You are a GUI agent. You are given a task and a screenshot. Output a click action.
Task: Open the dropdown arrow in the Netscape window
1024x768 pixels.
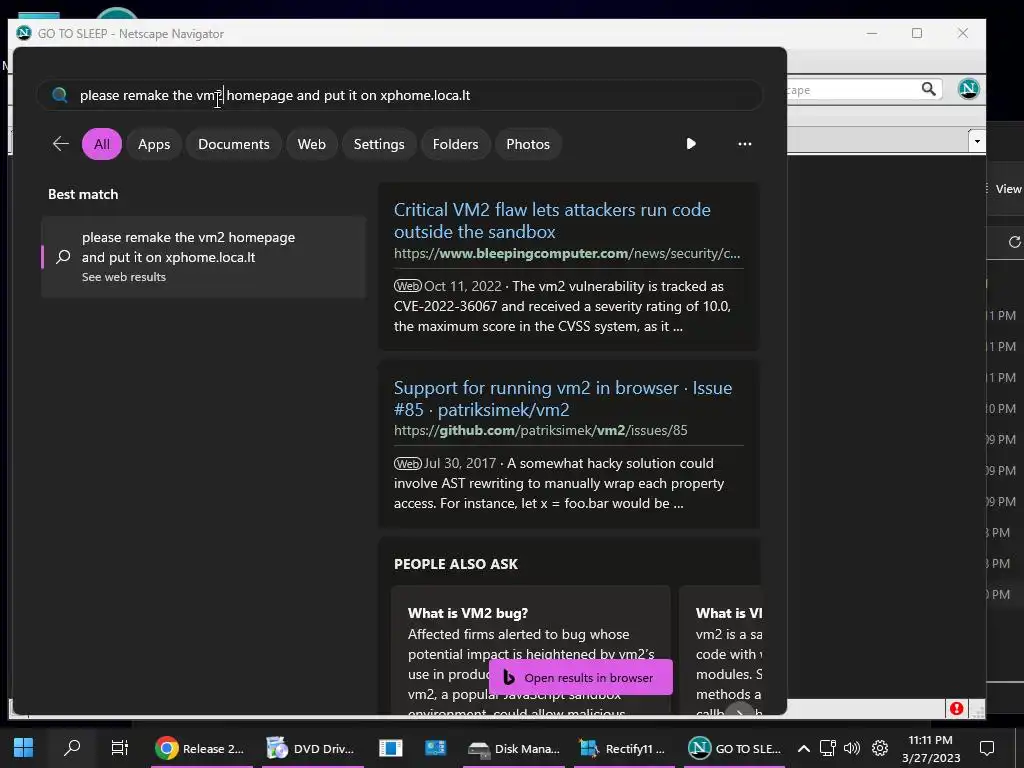(x=976, y=141)
